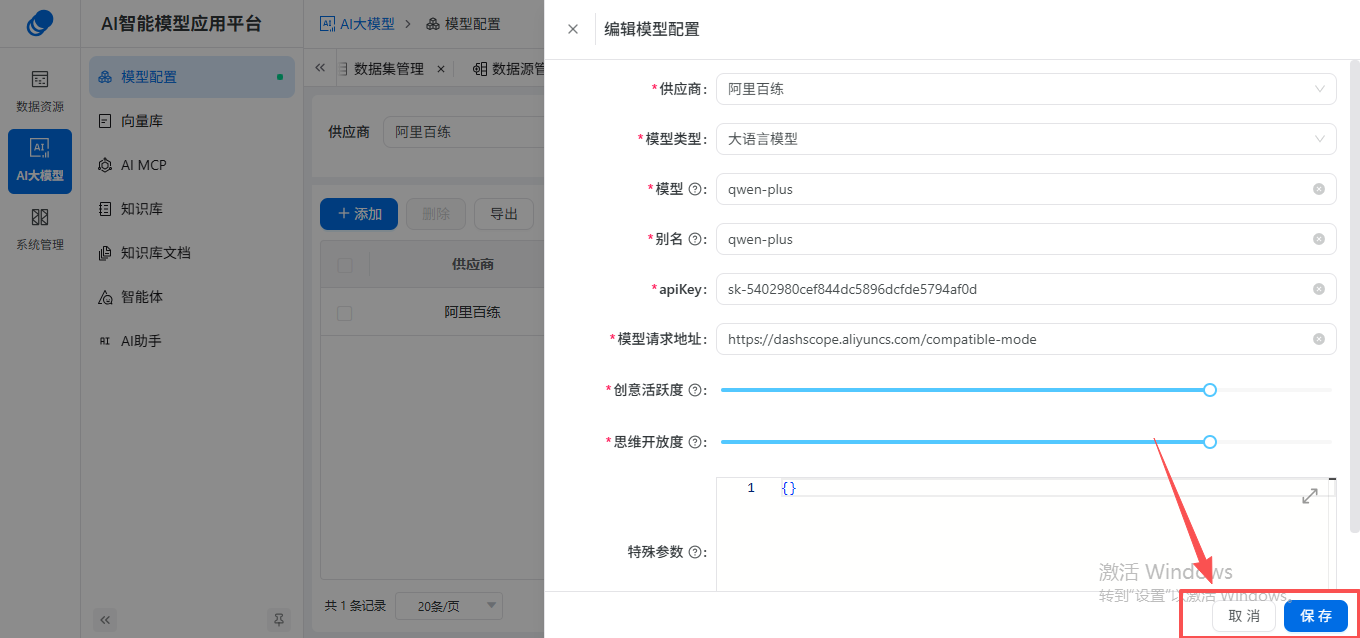Open the 系统管理 sidebar section

[x=40, y=229]
